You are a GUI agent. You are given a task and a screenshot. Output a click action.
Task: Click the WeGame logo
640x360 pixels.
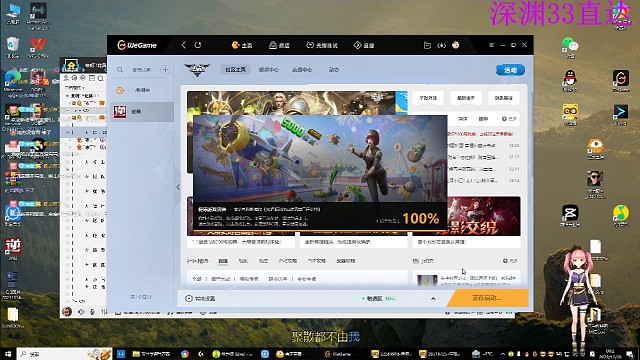click(137, 45)
